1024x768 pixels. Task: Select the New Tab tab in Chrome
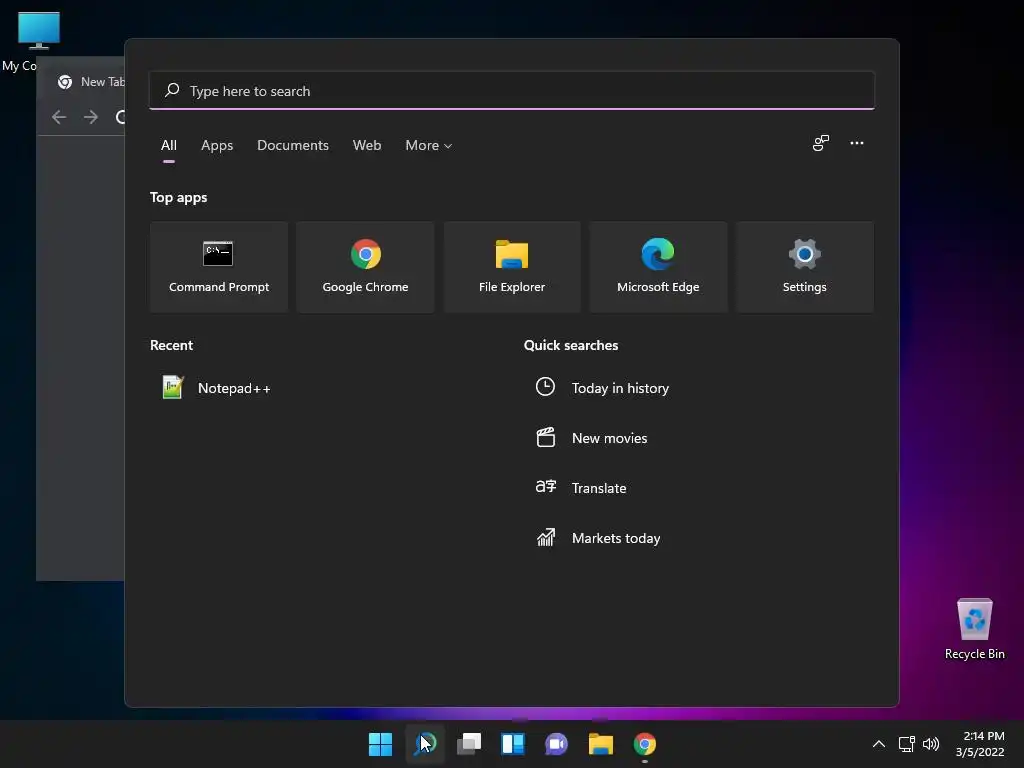coord(90,82)
